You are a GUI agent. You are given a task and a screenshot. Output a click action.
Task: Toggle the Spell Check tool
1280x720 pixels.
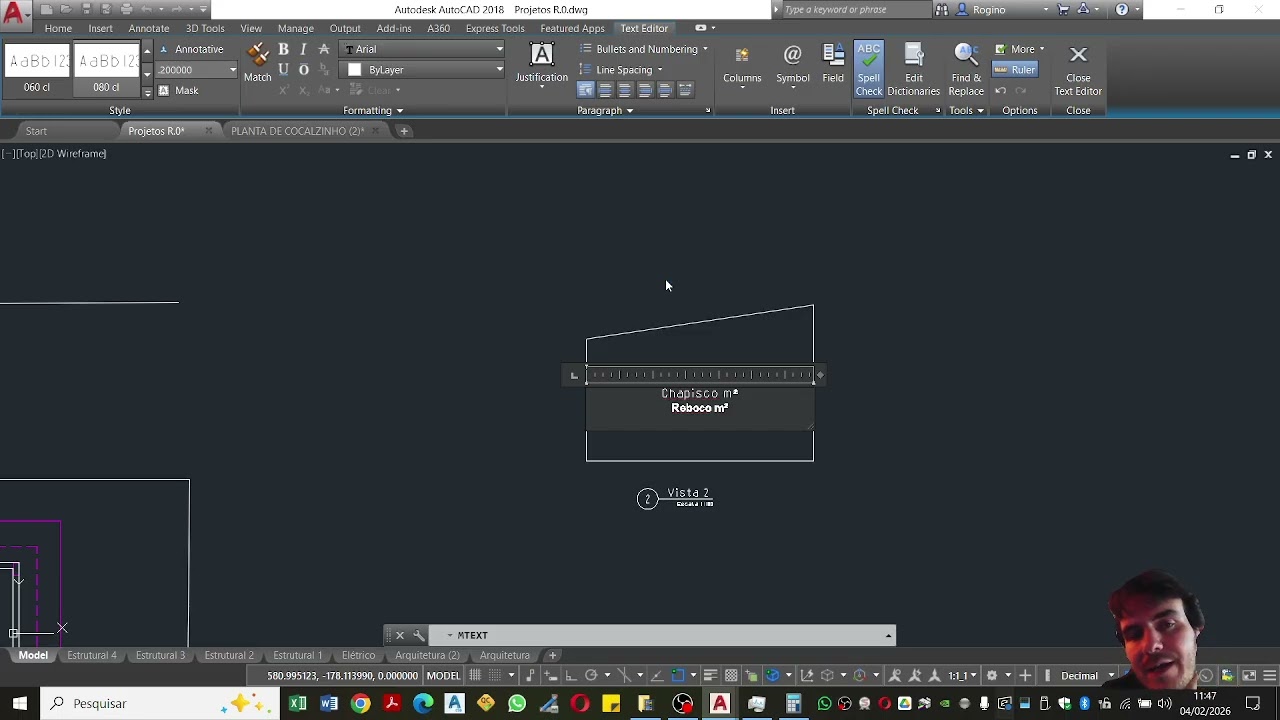(869, 70)
